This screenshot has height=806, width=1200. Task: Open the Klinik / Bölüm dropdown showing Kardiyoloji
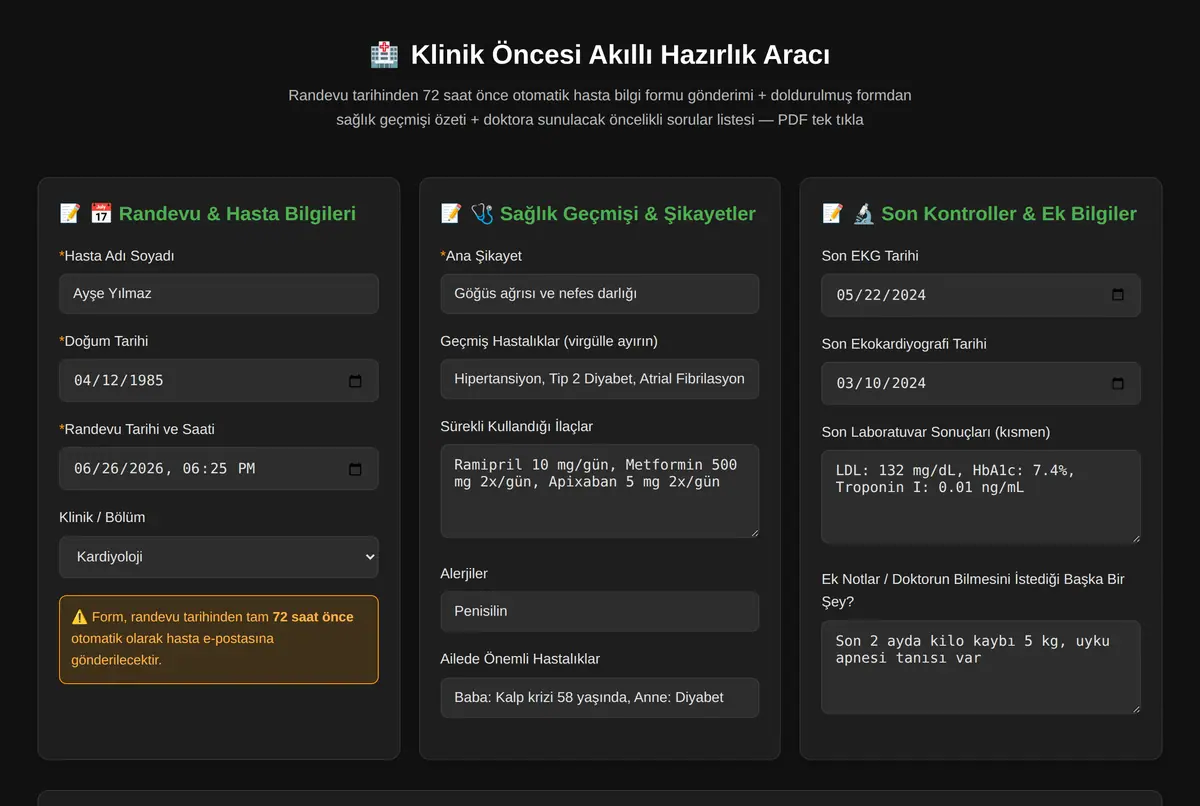pos(219,557)
